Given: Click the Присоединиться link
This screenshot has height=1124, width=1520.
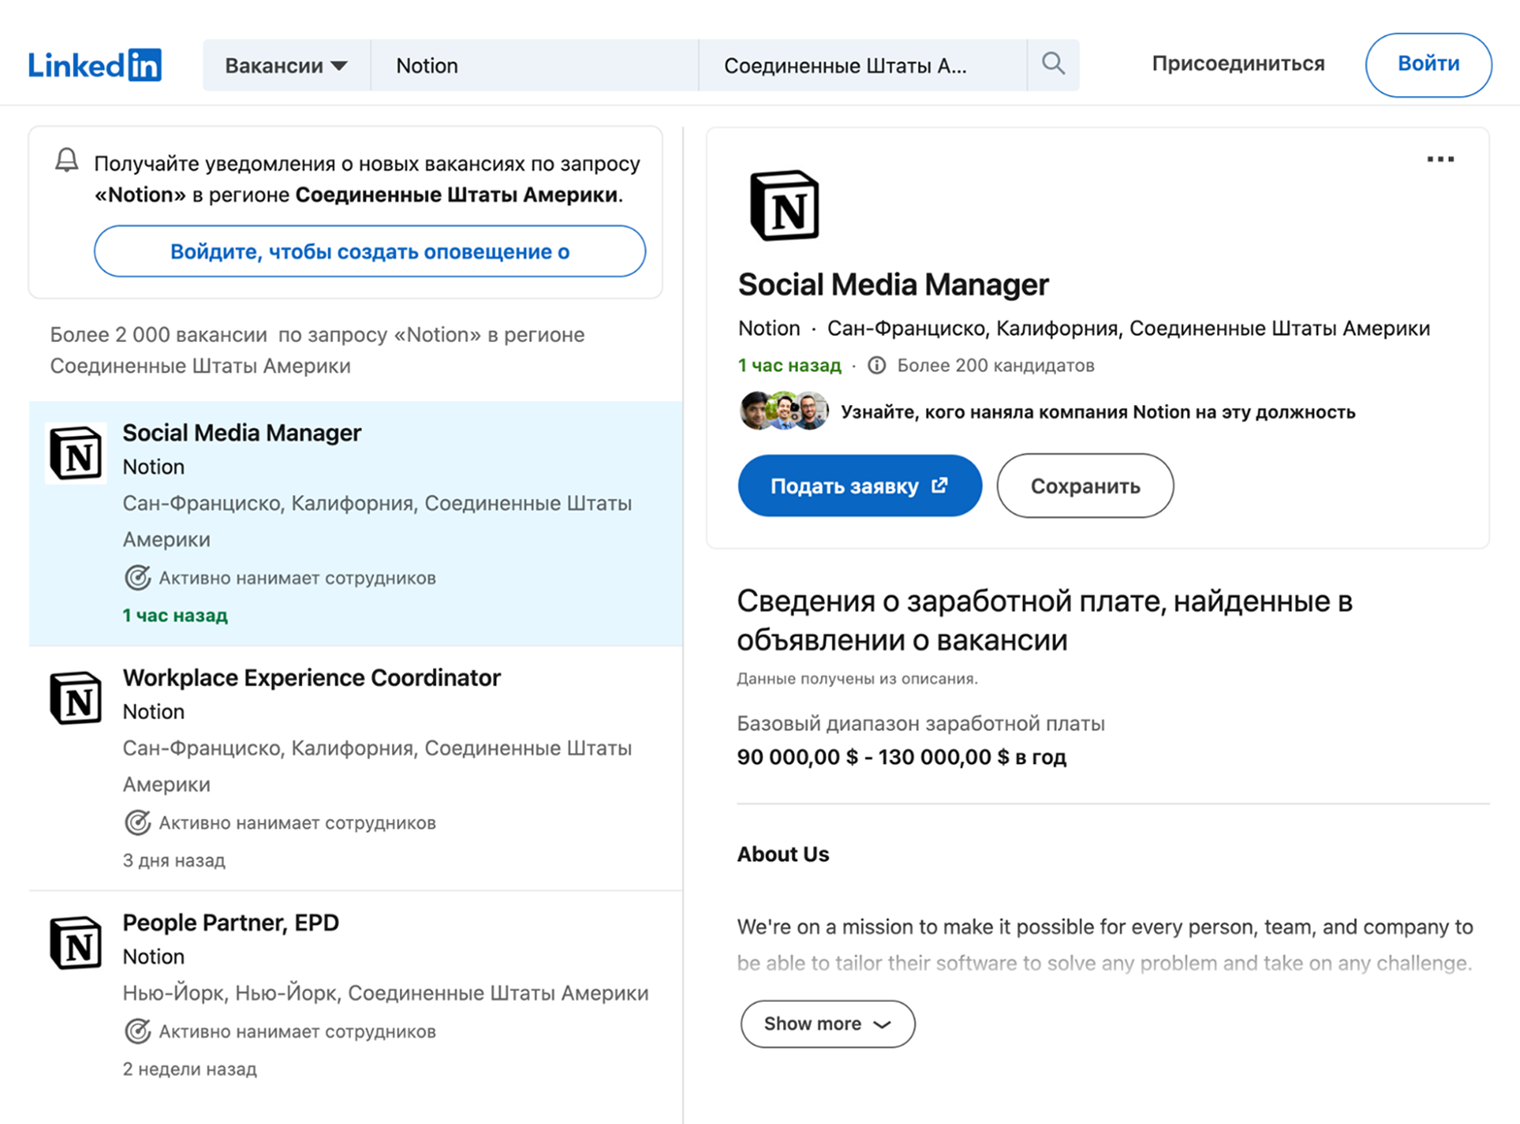Looking at the screenshot, I should (x=1238, y=63).
